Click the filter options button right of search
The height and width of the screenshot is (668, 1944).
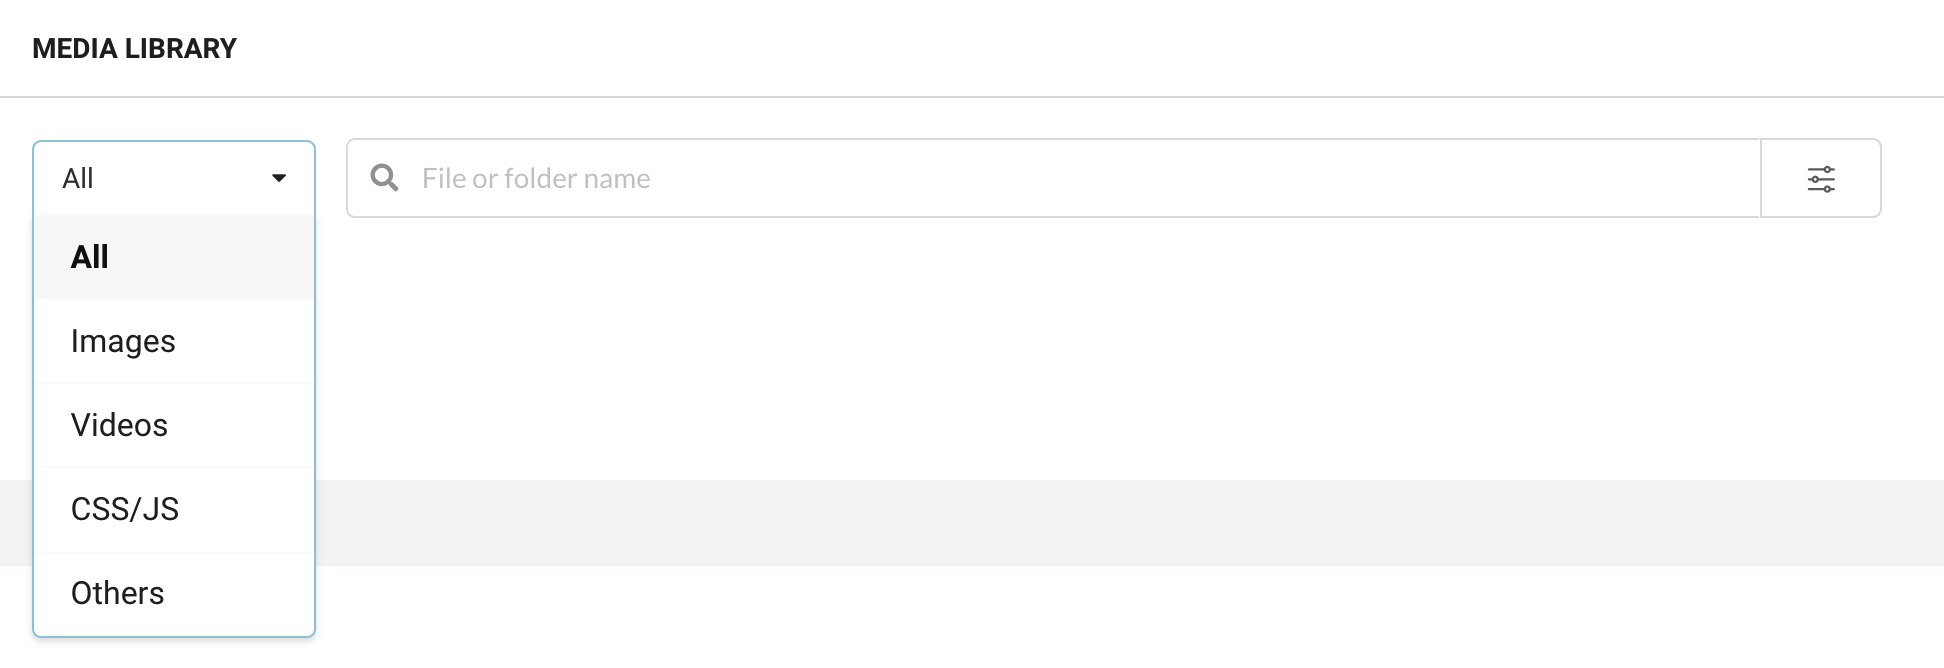coord(1821,178)
